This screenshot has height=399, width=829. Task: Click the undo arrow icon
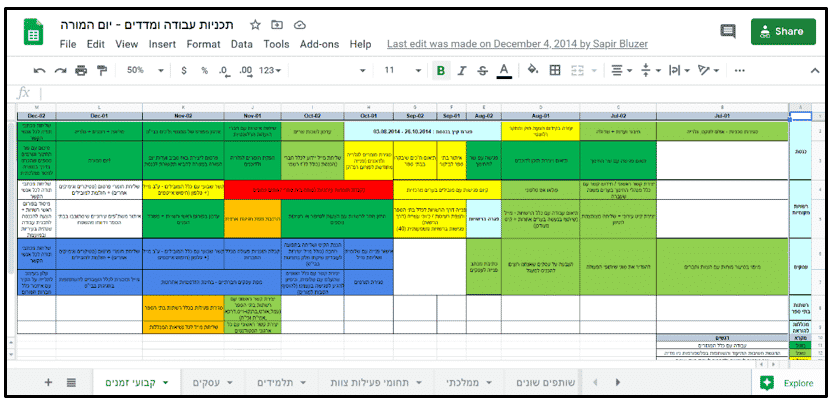(39, 70)
